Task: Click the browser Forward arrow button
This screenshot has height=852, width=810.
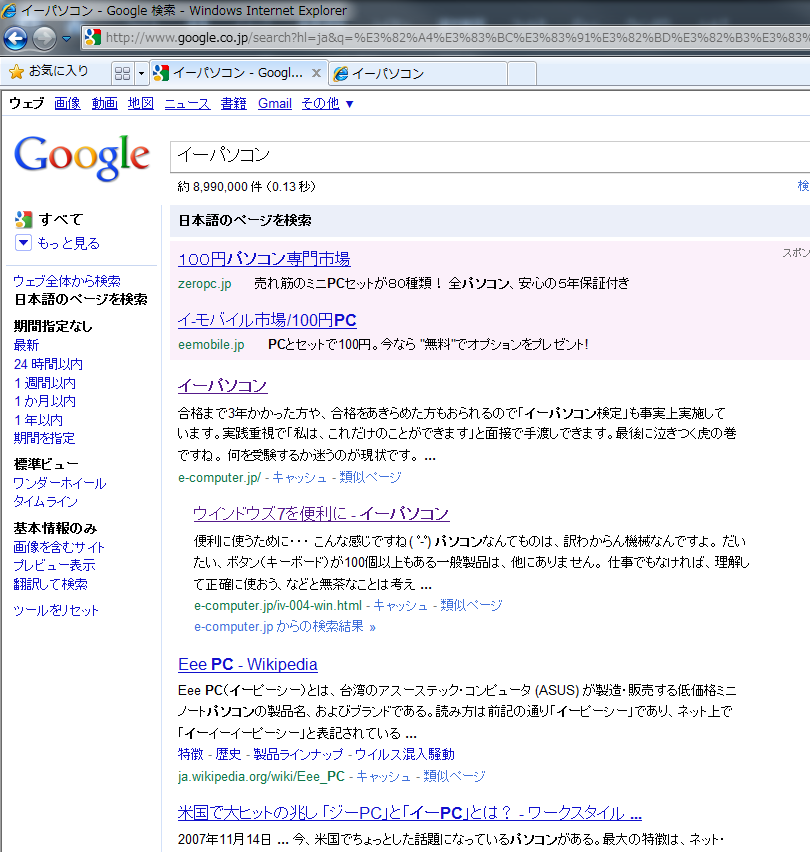Action: (x=44, y=38)
